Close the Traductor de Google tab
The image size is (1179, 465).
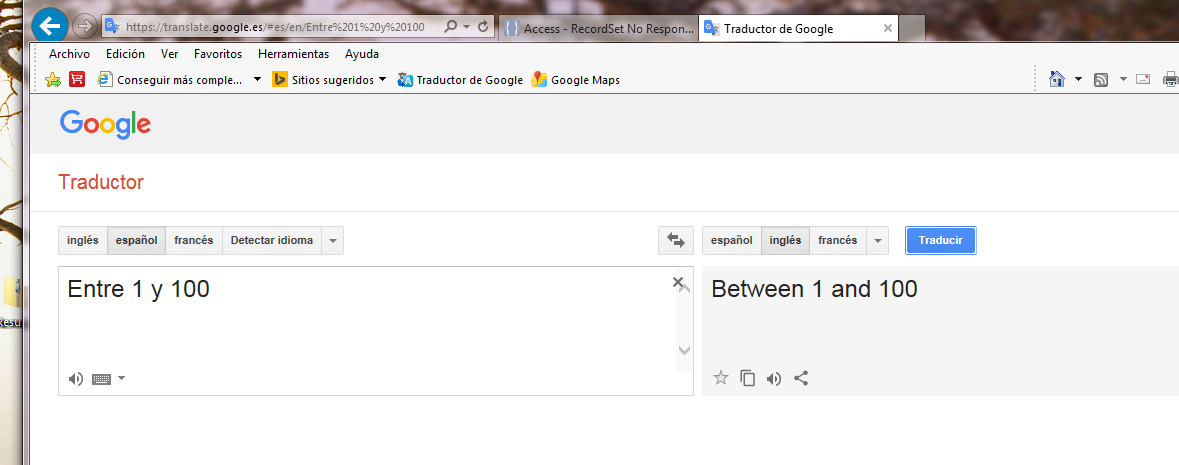click(888, 29)
